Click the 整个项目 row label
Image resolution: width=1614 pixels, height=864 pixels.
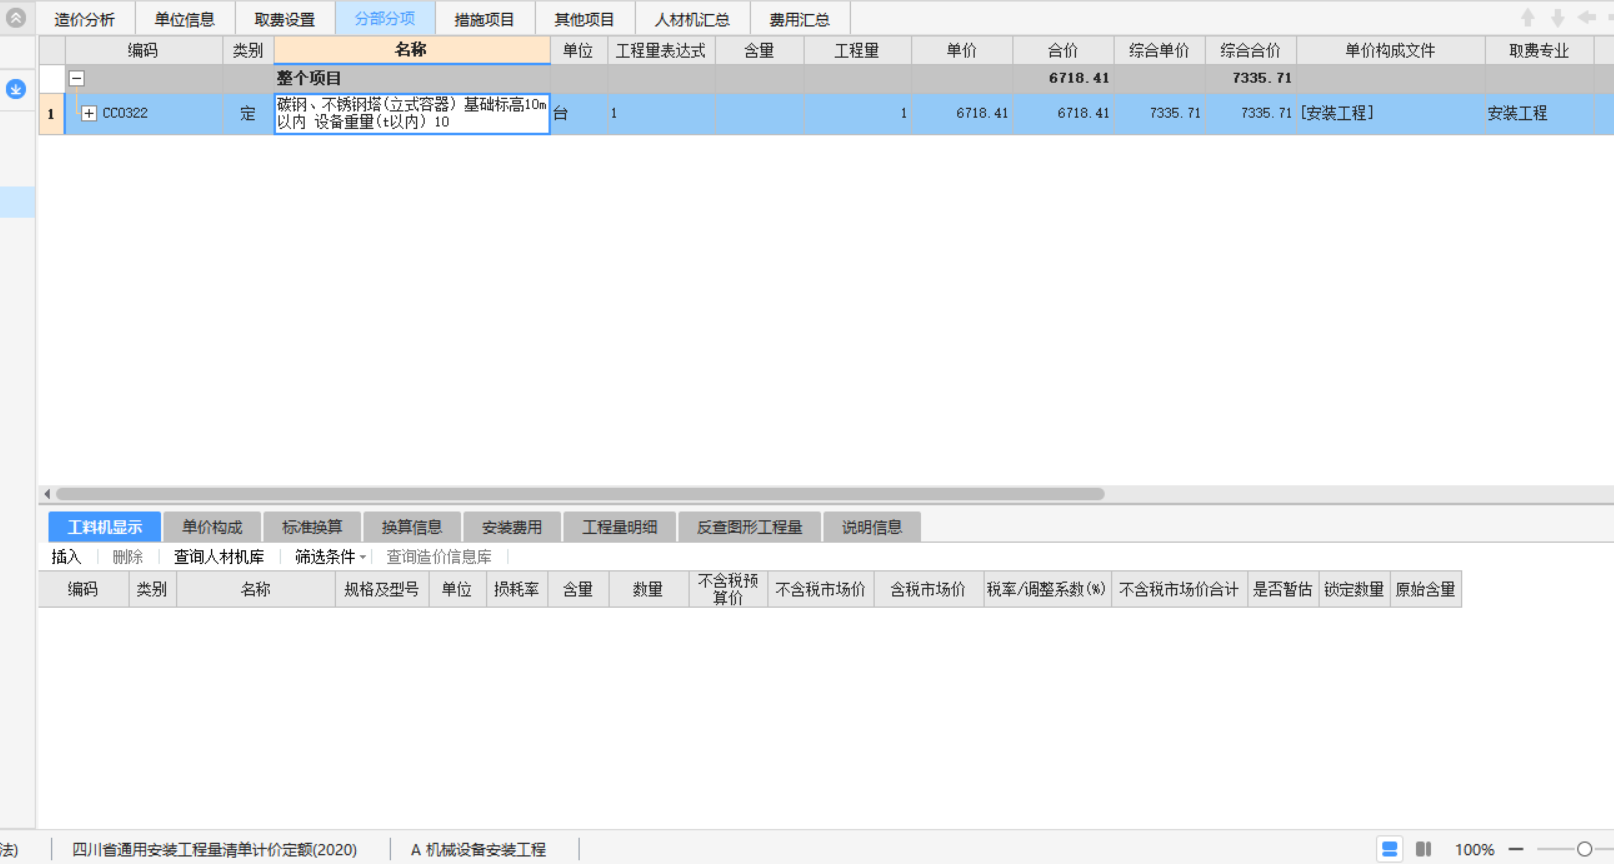(x=309, y=78)
